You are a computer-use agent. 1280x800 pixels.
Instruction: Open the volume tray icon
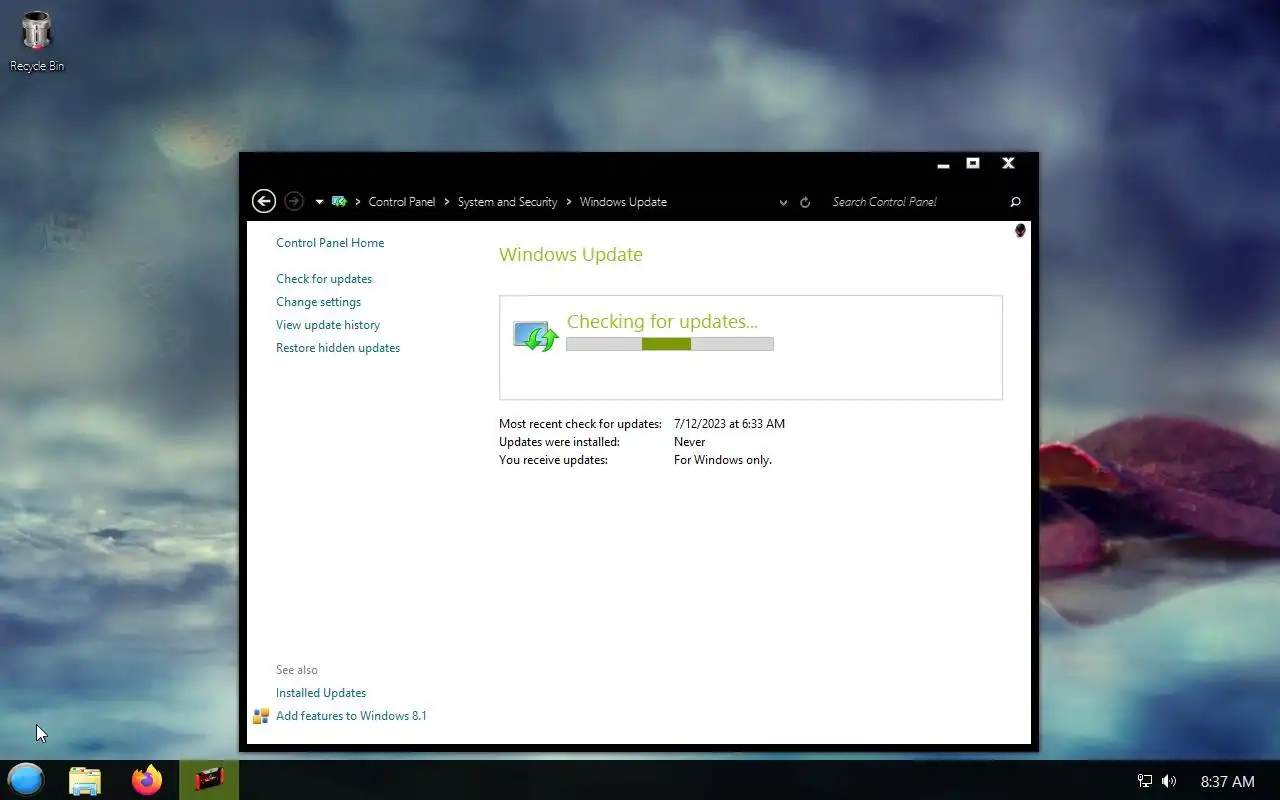coord(1169,781)
